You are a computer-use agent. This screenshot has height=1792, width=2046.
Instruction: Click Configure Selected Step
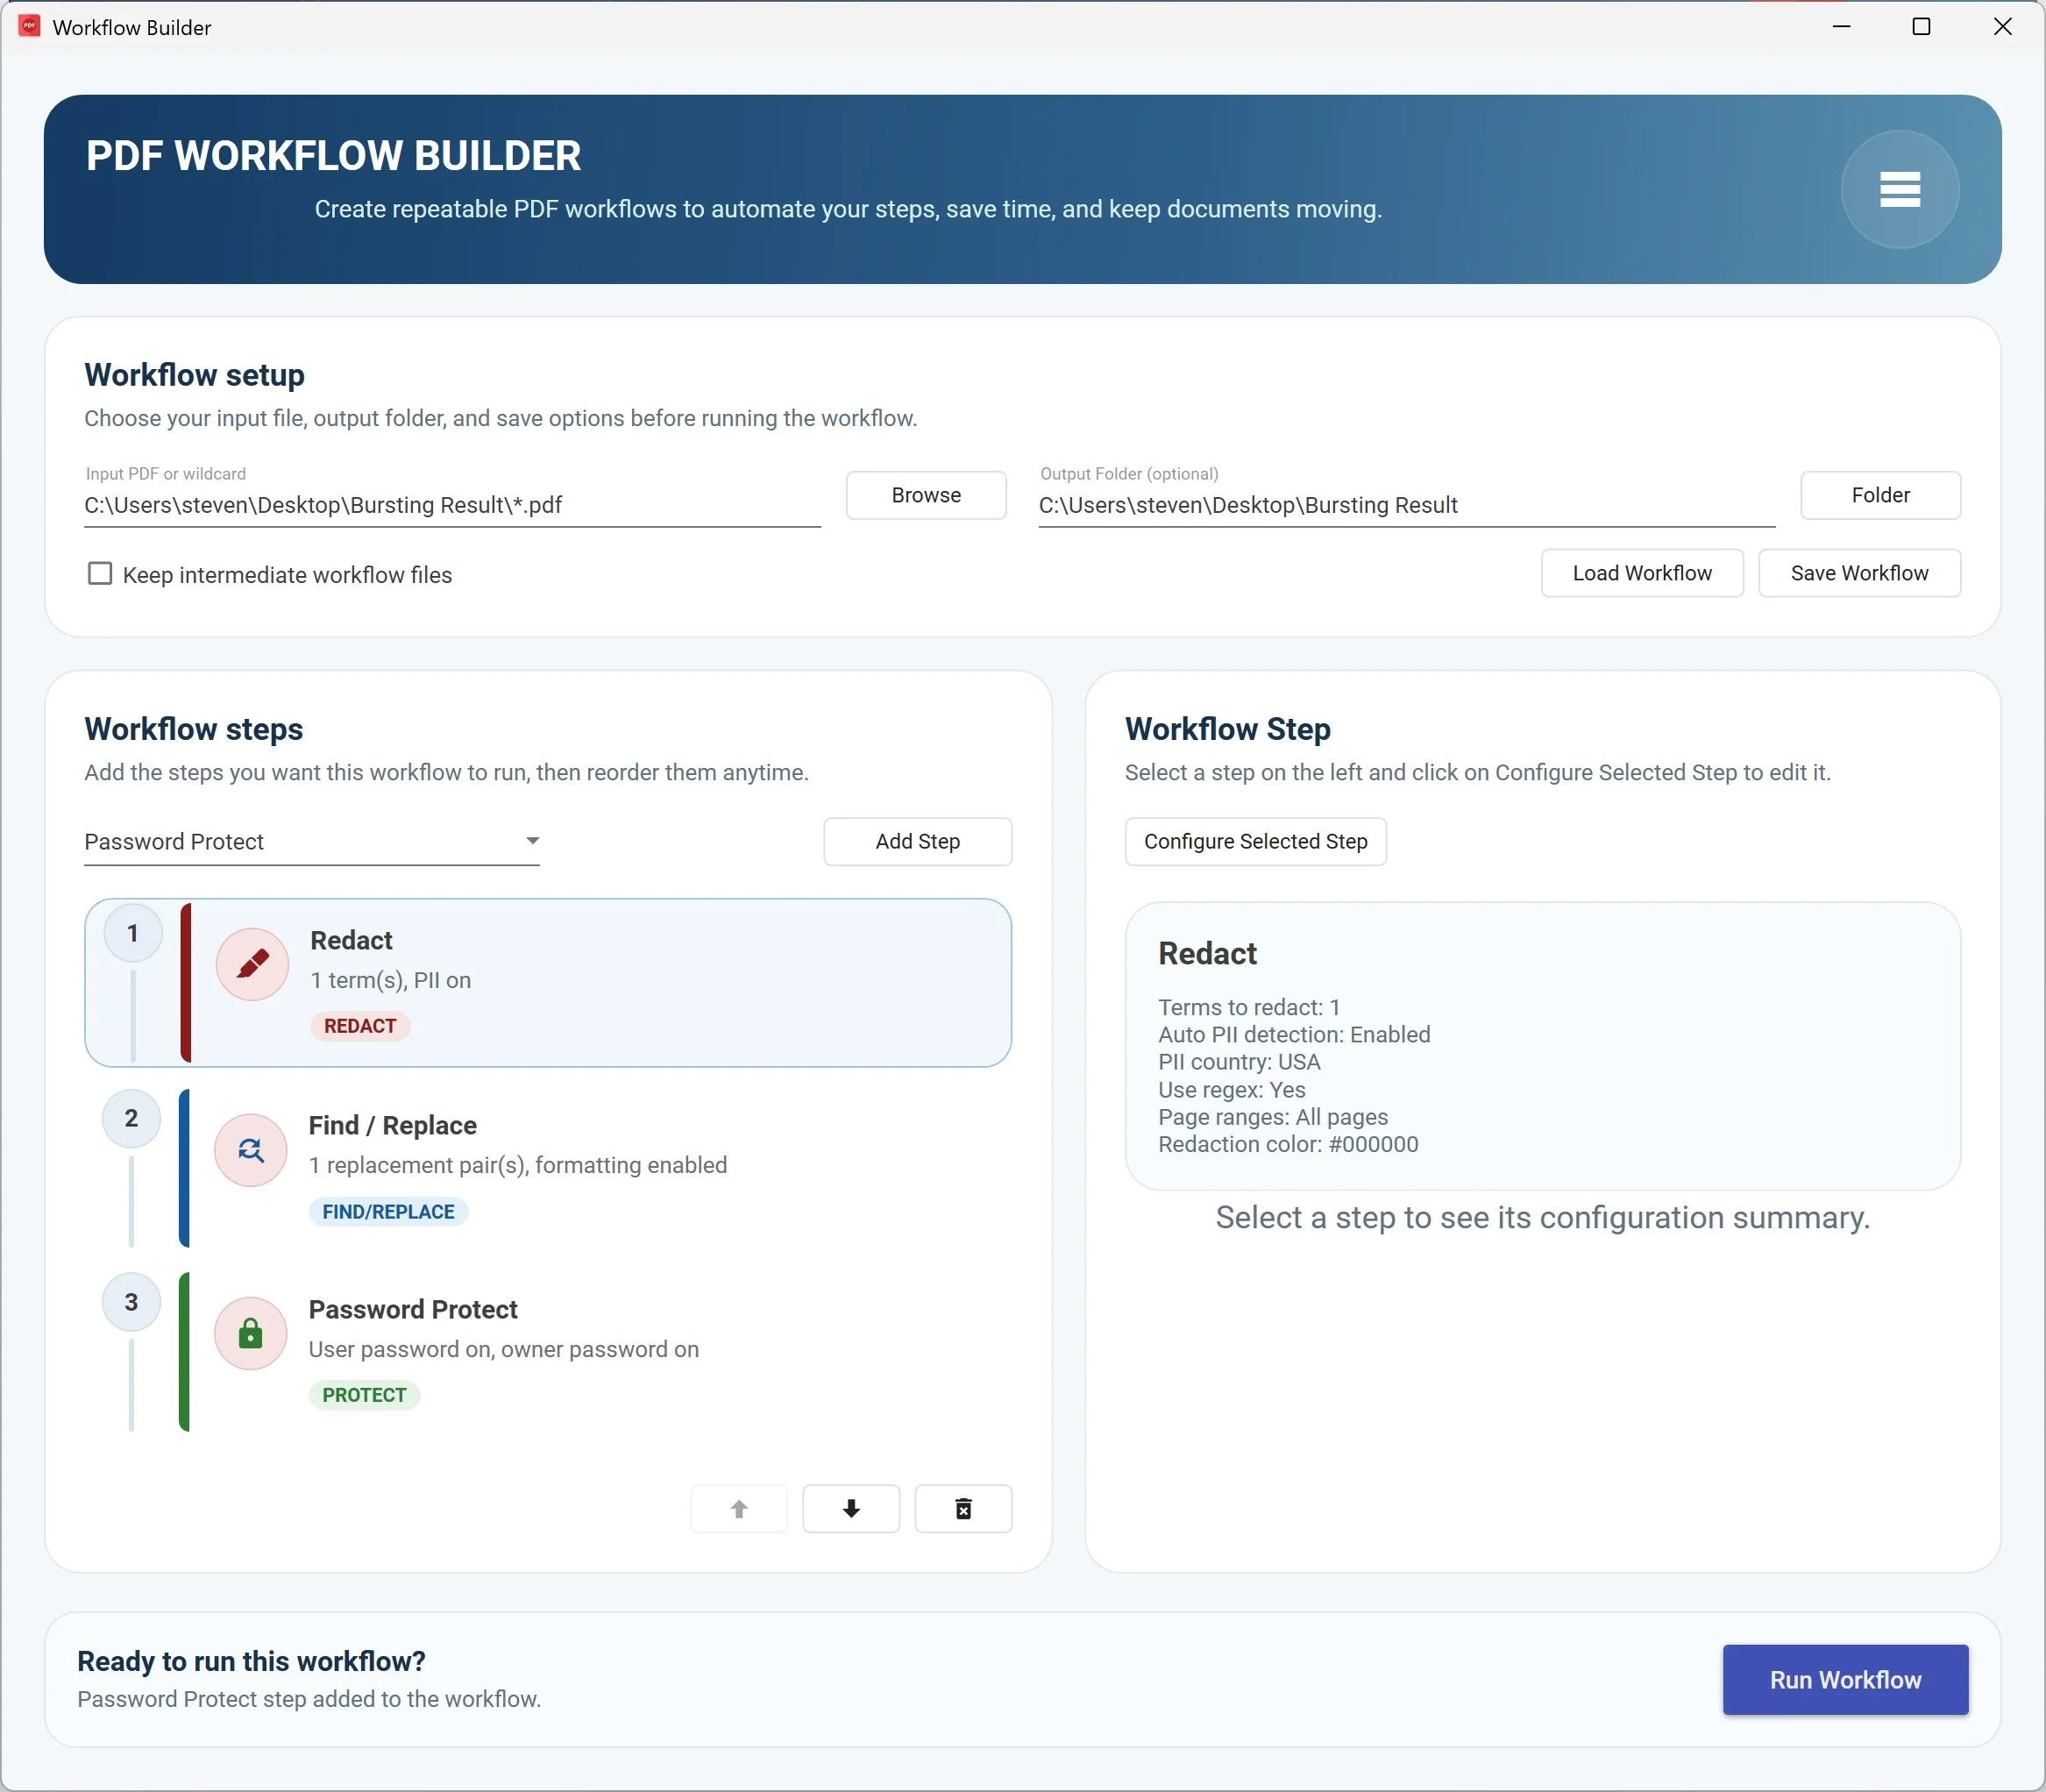pyautogui.click(x=1255, y=841)
